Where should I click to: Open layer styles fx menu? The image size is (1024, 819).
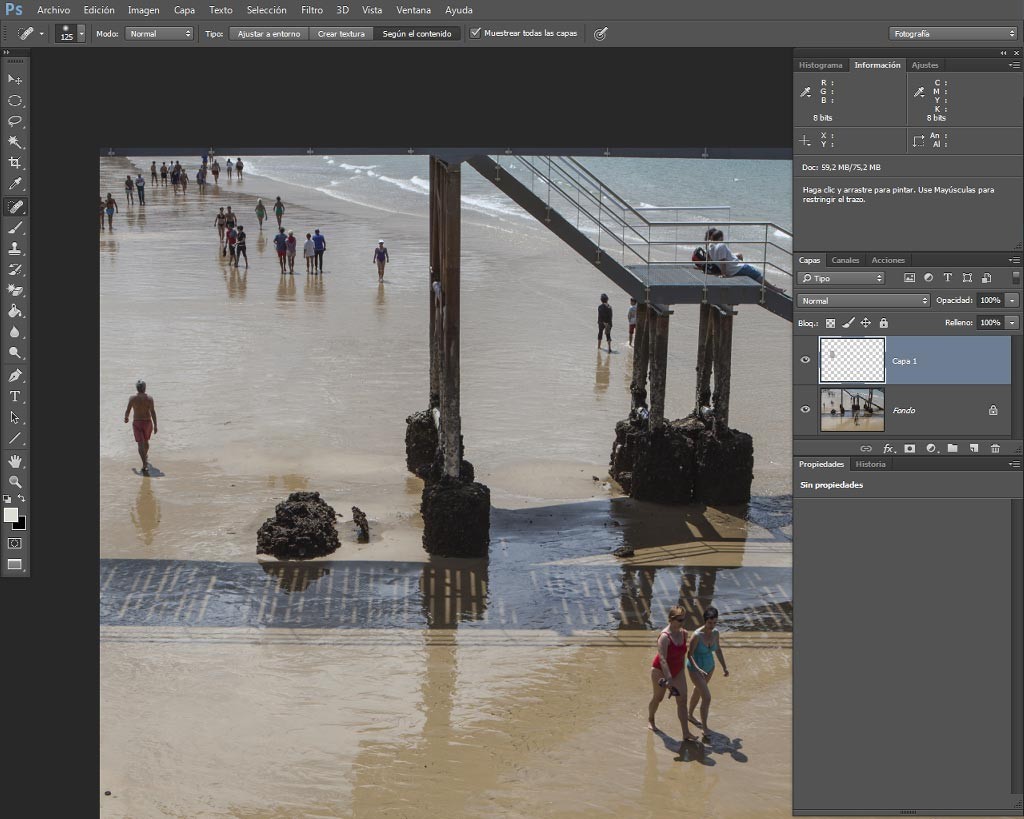888,448
